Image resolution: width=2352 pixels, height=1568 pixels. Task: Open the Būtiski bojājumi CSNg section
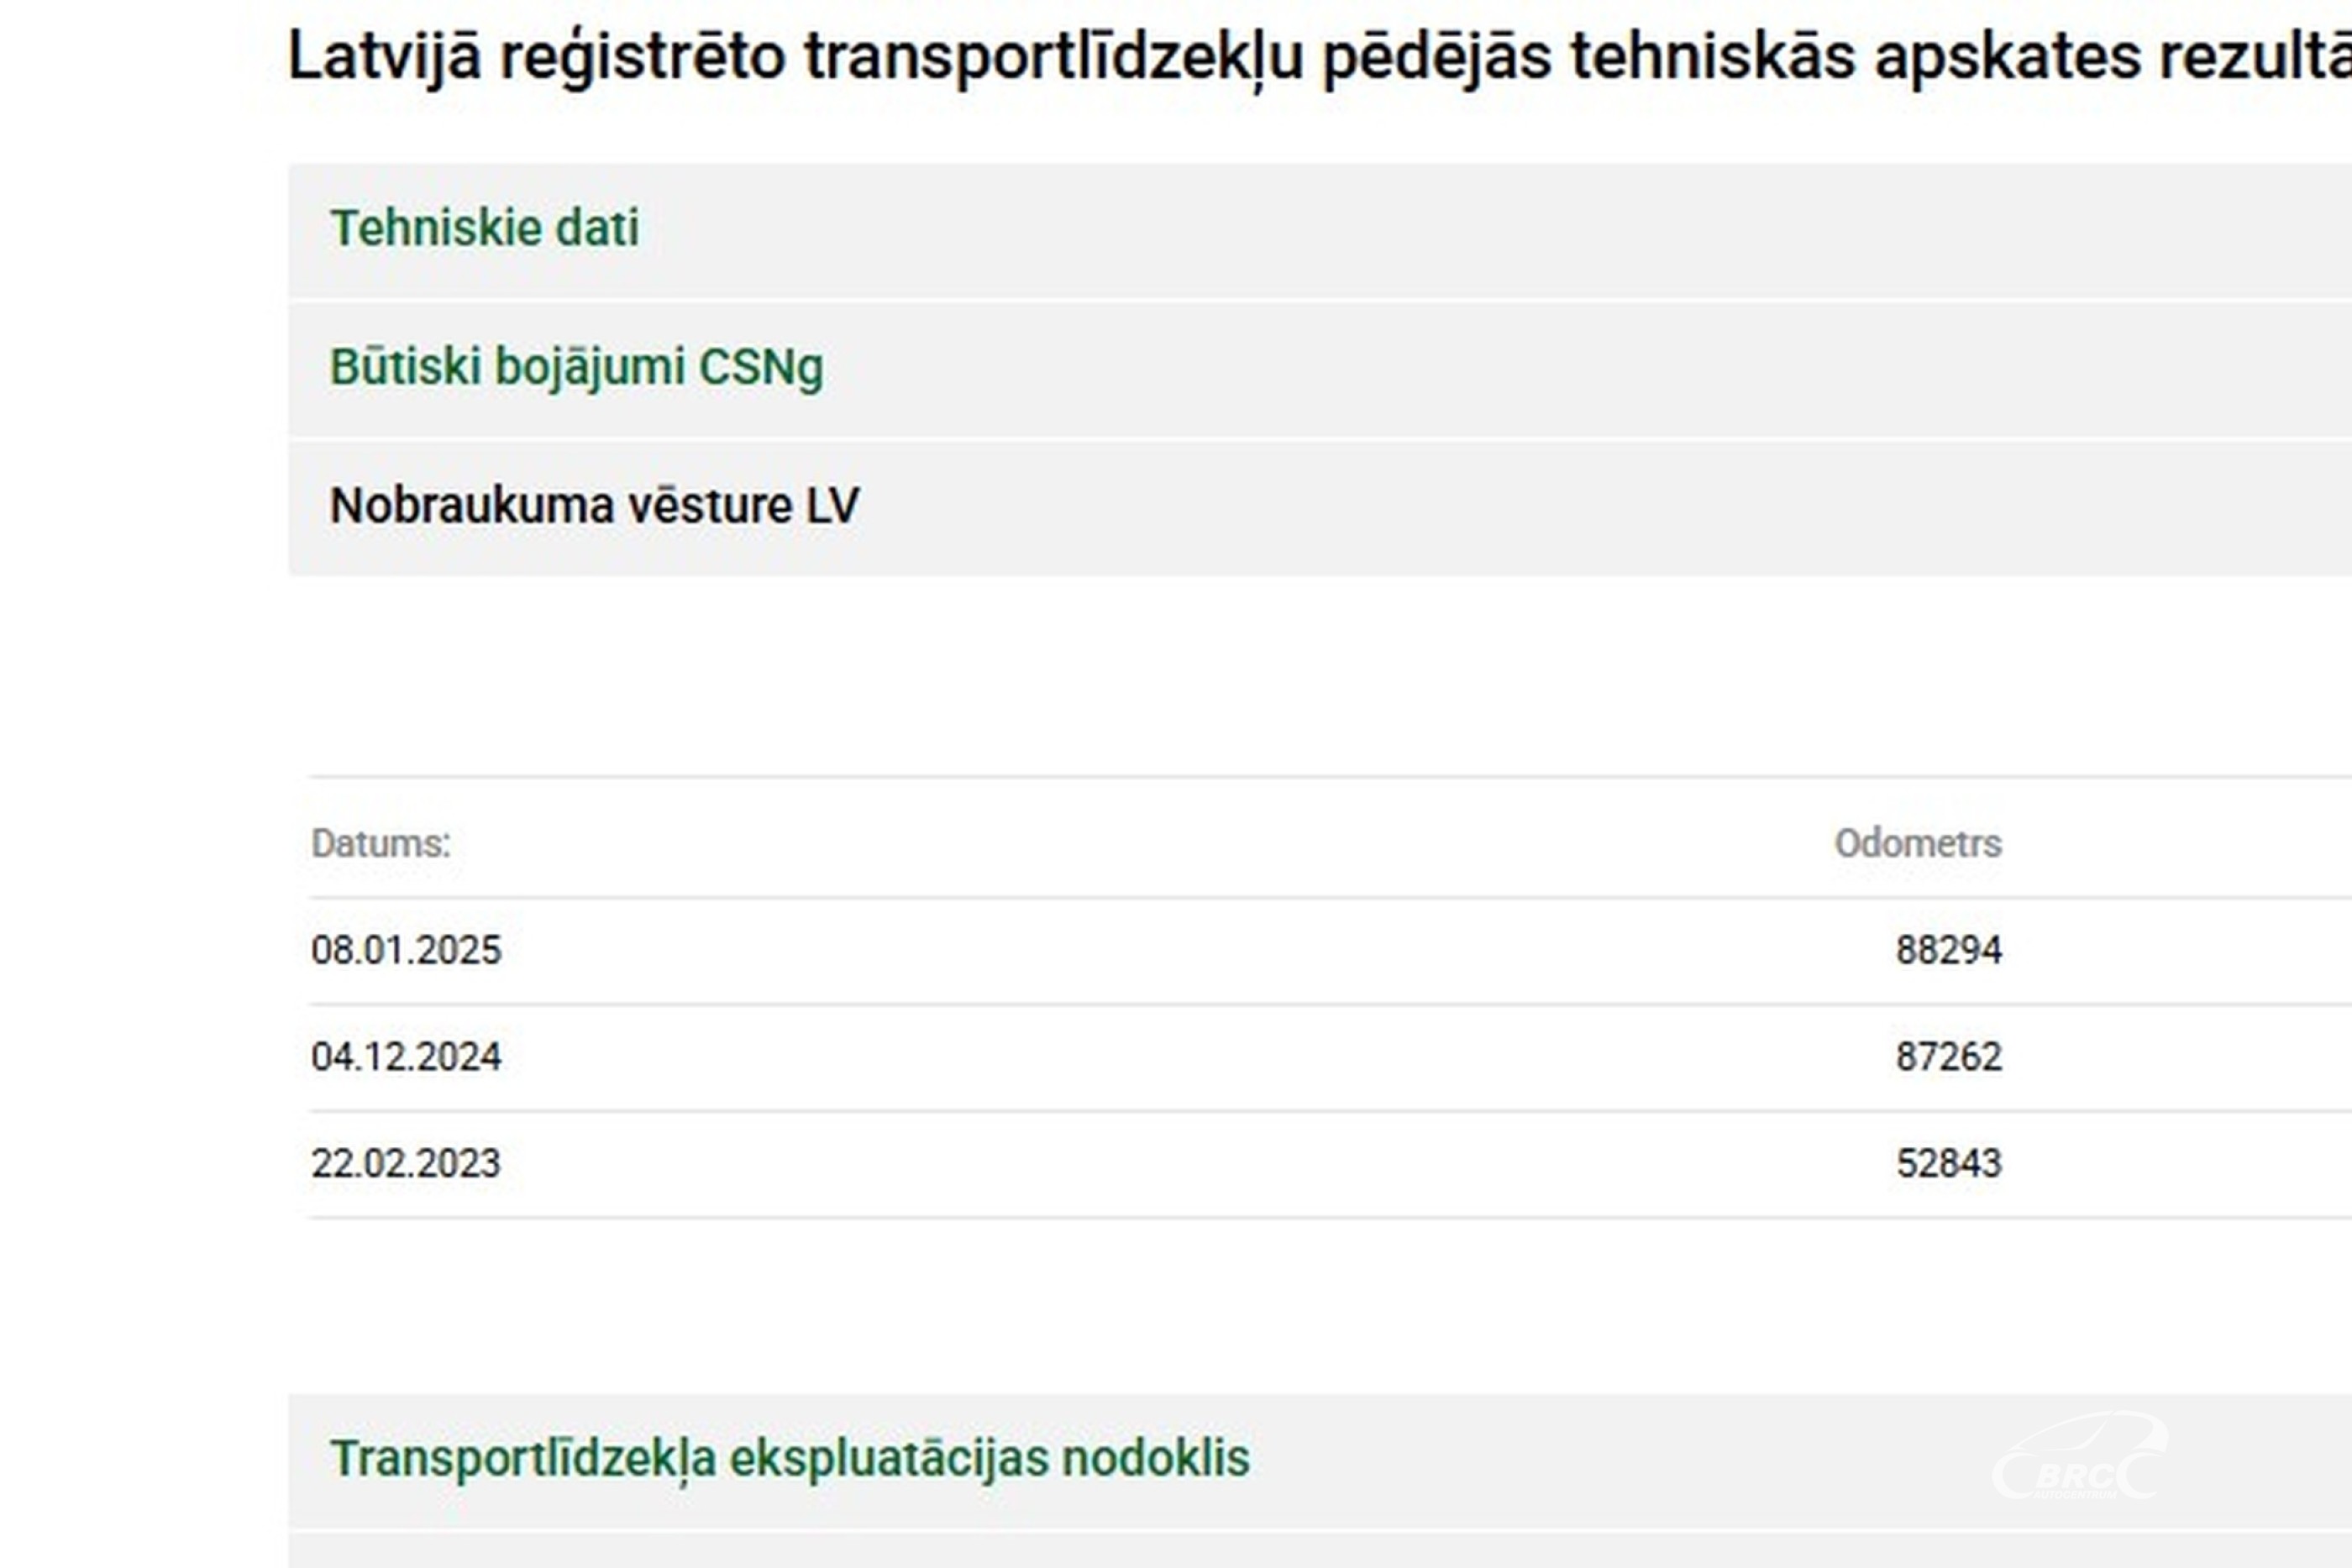click(577, 367)
